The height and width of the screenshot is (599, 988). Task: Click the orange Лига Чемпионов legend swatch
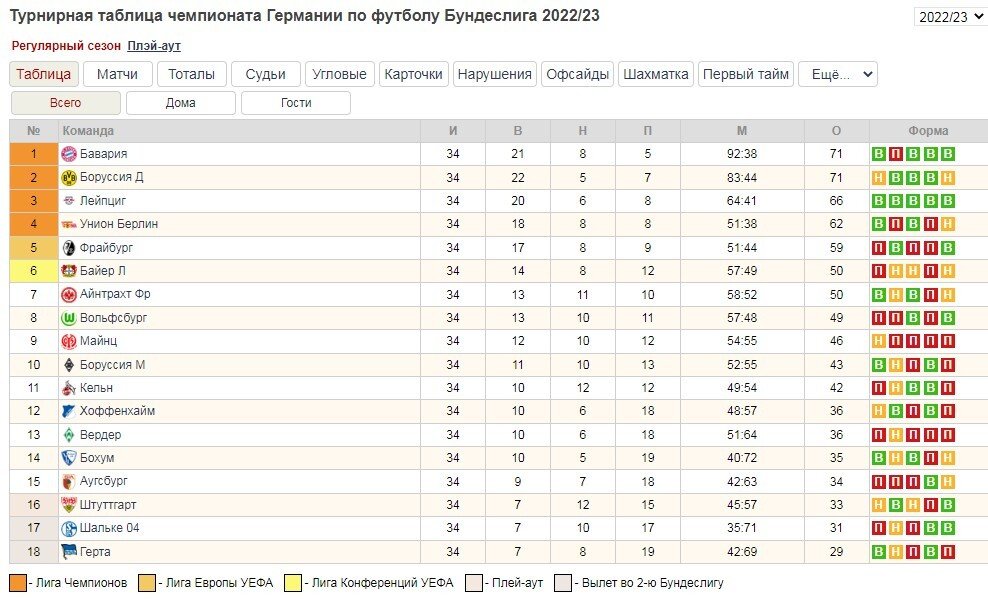[18, 583]
